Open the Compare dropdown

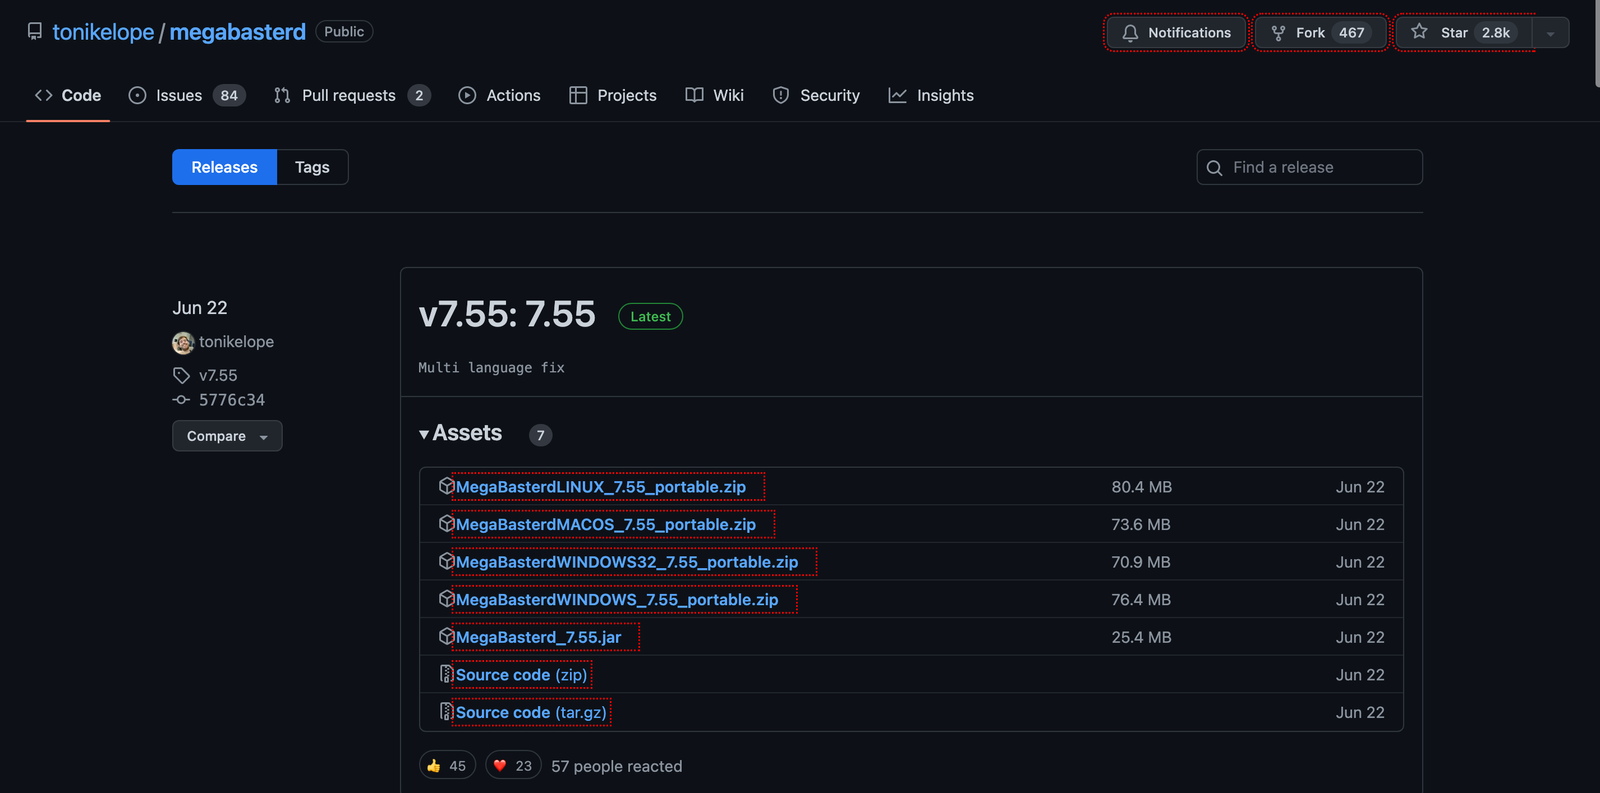click(227, 436)
